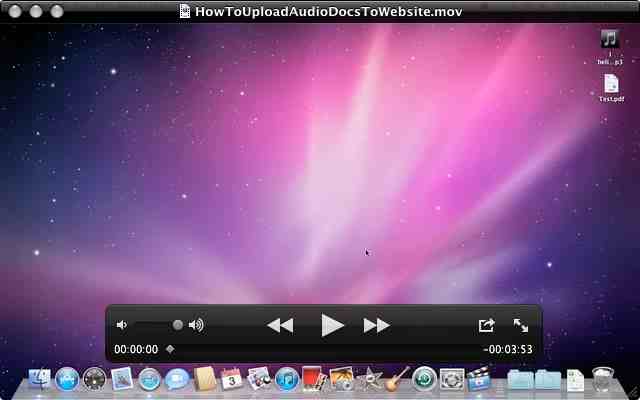This screenshot has width=640, height=400.
Task: Mute audio with the small speaker icon
Action: [x=121, y=325]
